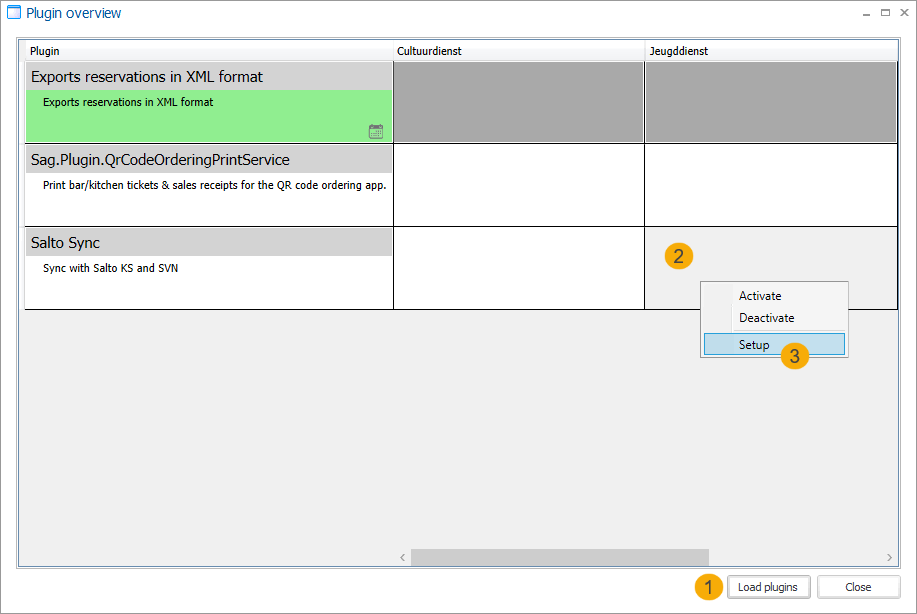Click the calendar icon in Exports reservations row
The width and height of the screenshot is (917, 614).
click(x=376, y=131)
